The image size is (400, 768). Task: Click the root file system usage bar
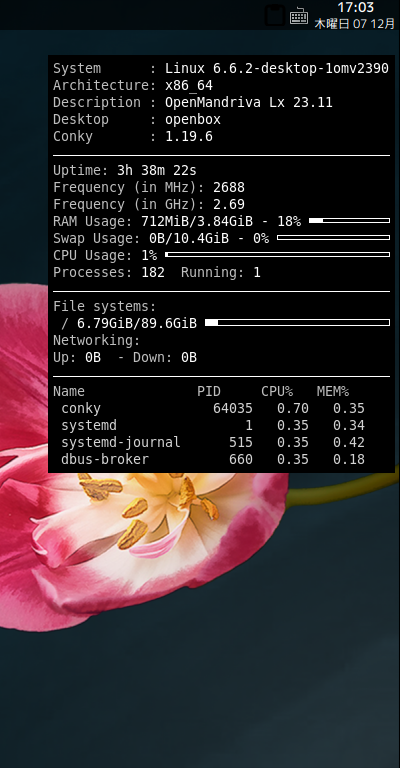(298, 322)
